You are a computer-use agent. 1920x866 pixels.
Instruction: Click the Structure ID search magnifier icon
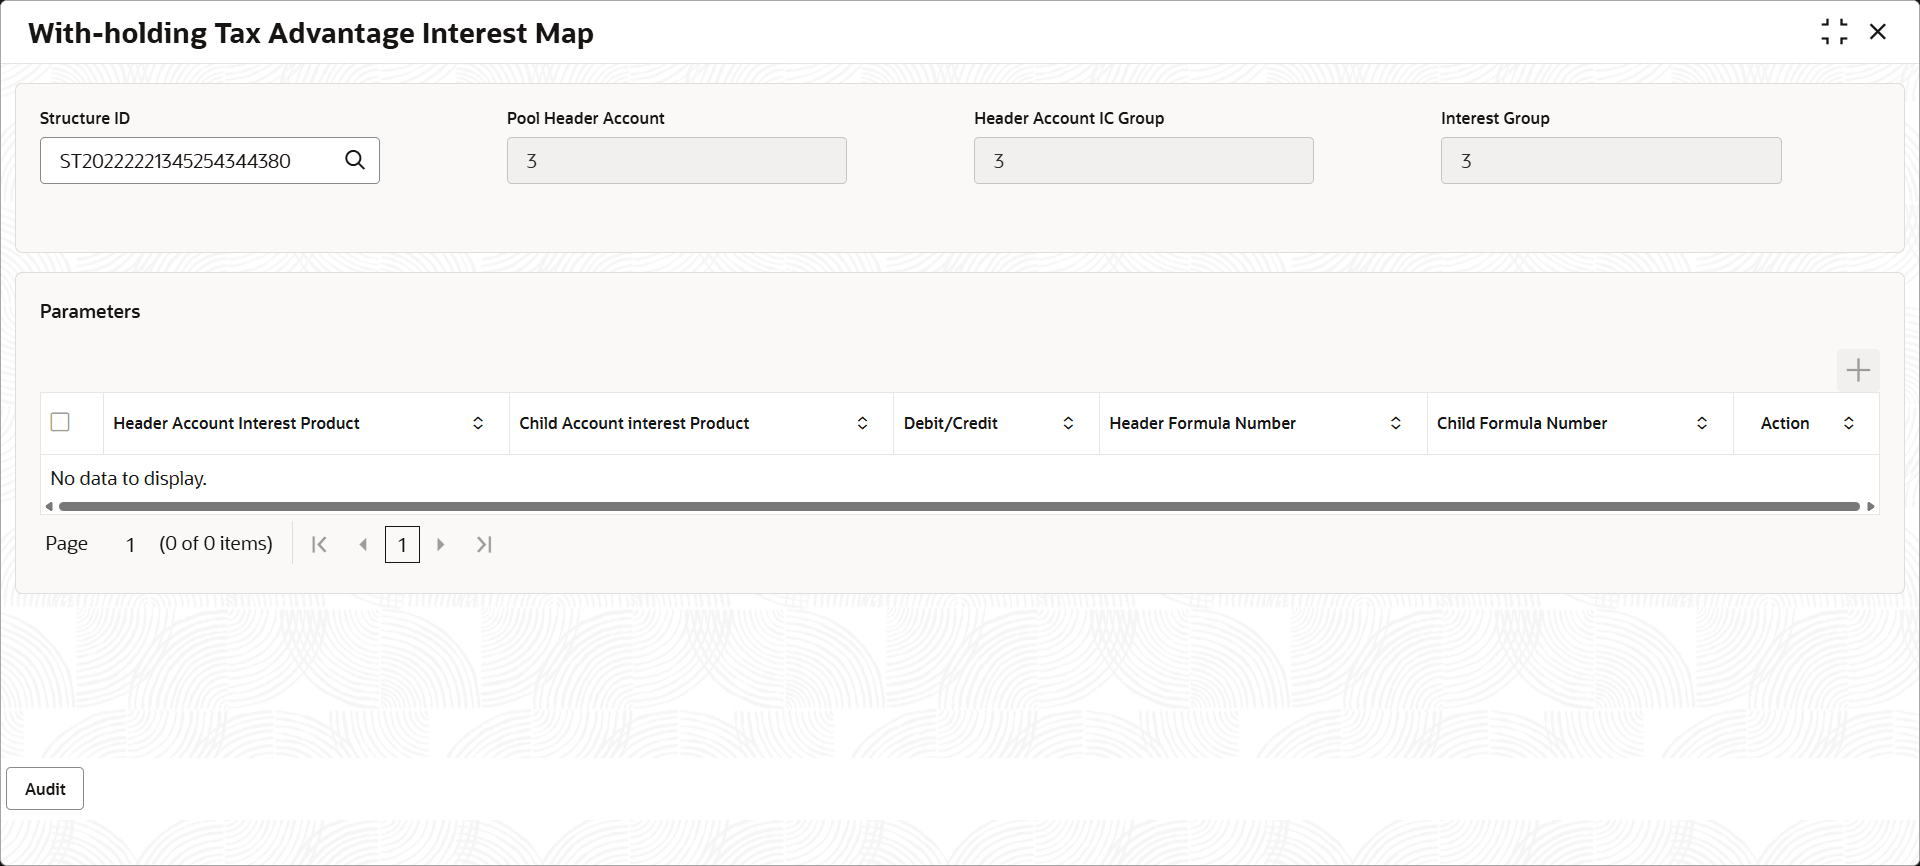(355, 160)
